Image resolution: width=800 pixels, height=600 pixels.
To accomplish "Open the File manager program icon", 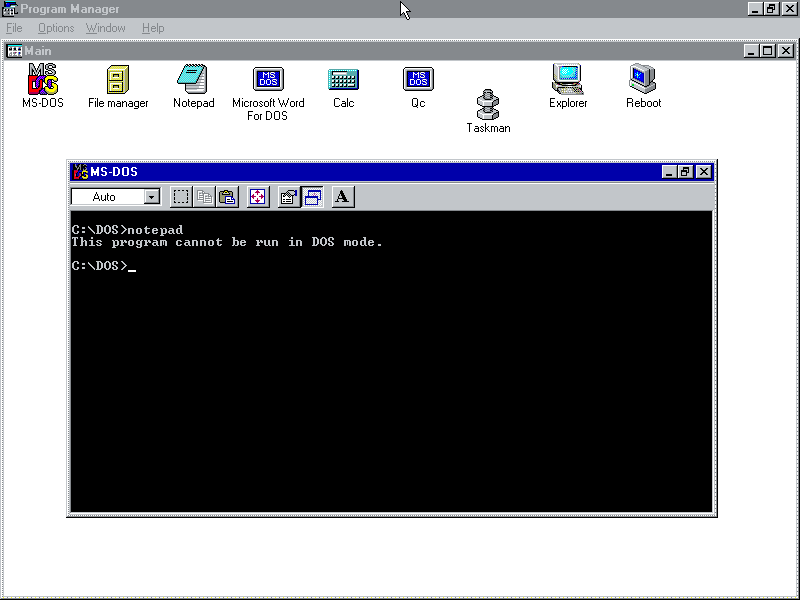I will click(x=117, y=80).
